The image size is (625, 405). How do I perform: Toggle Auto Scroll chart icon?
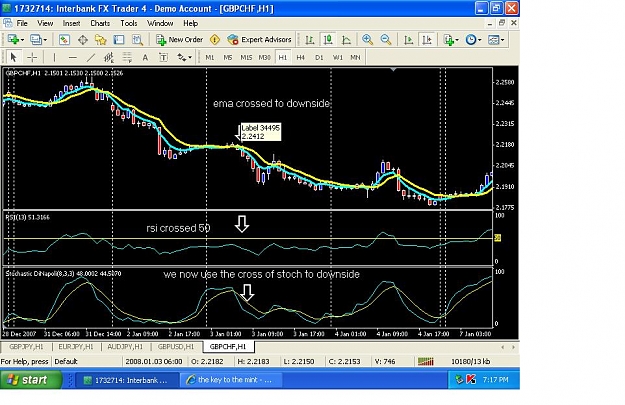[408, 39]
